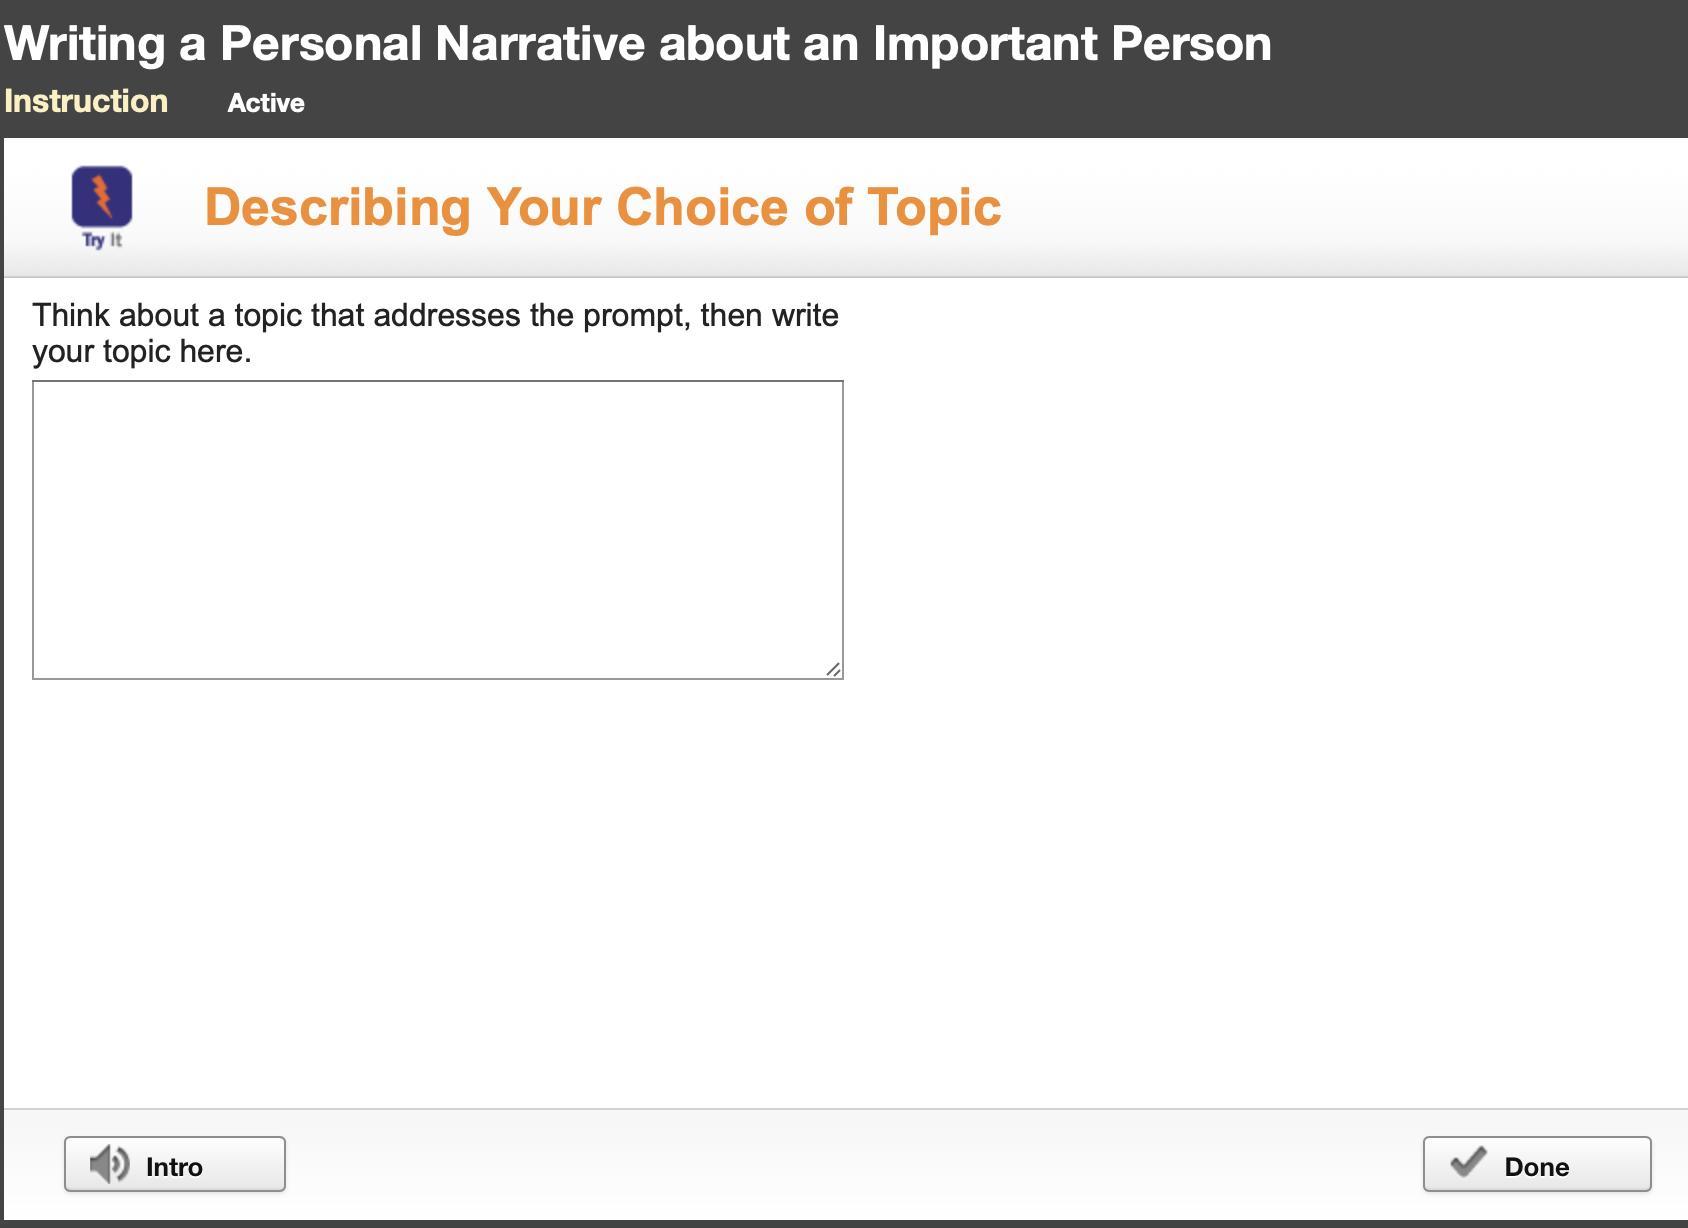Click the words "Important Person" in the title
1688x1228 pixels.
1071,44
